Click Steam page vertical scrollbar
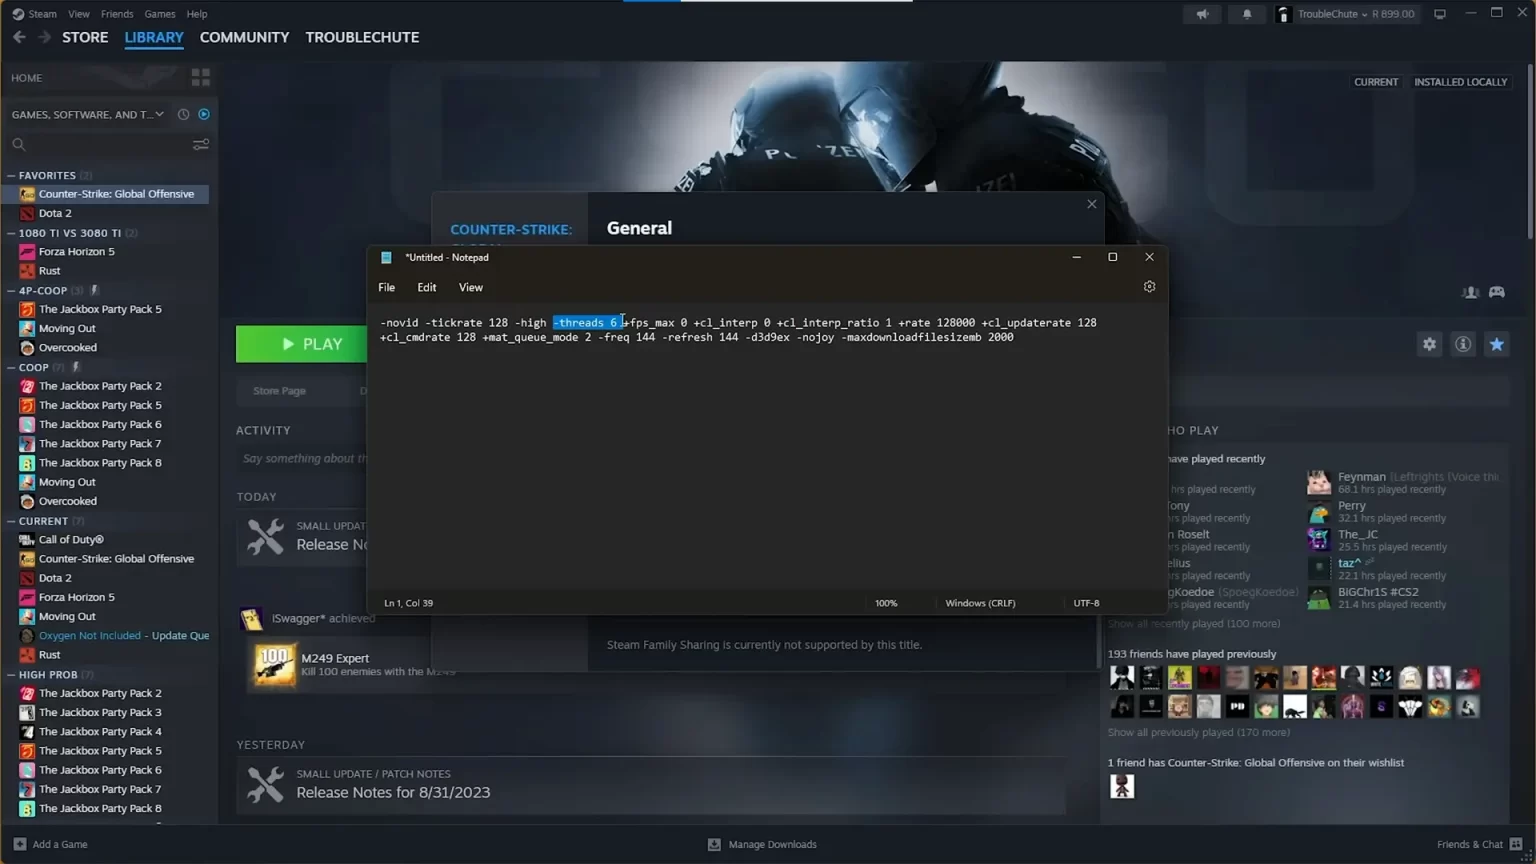This screenshot has height=864, width=1536. [x=1530, y=152]
